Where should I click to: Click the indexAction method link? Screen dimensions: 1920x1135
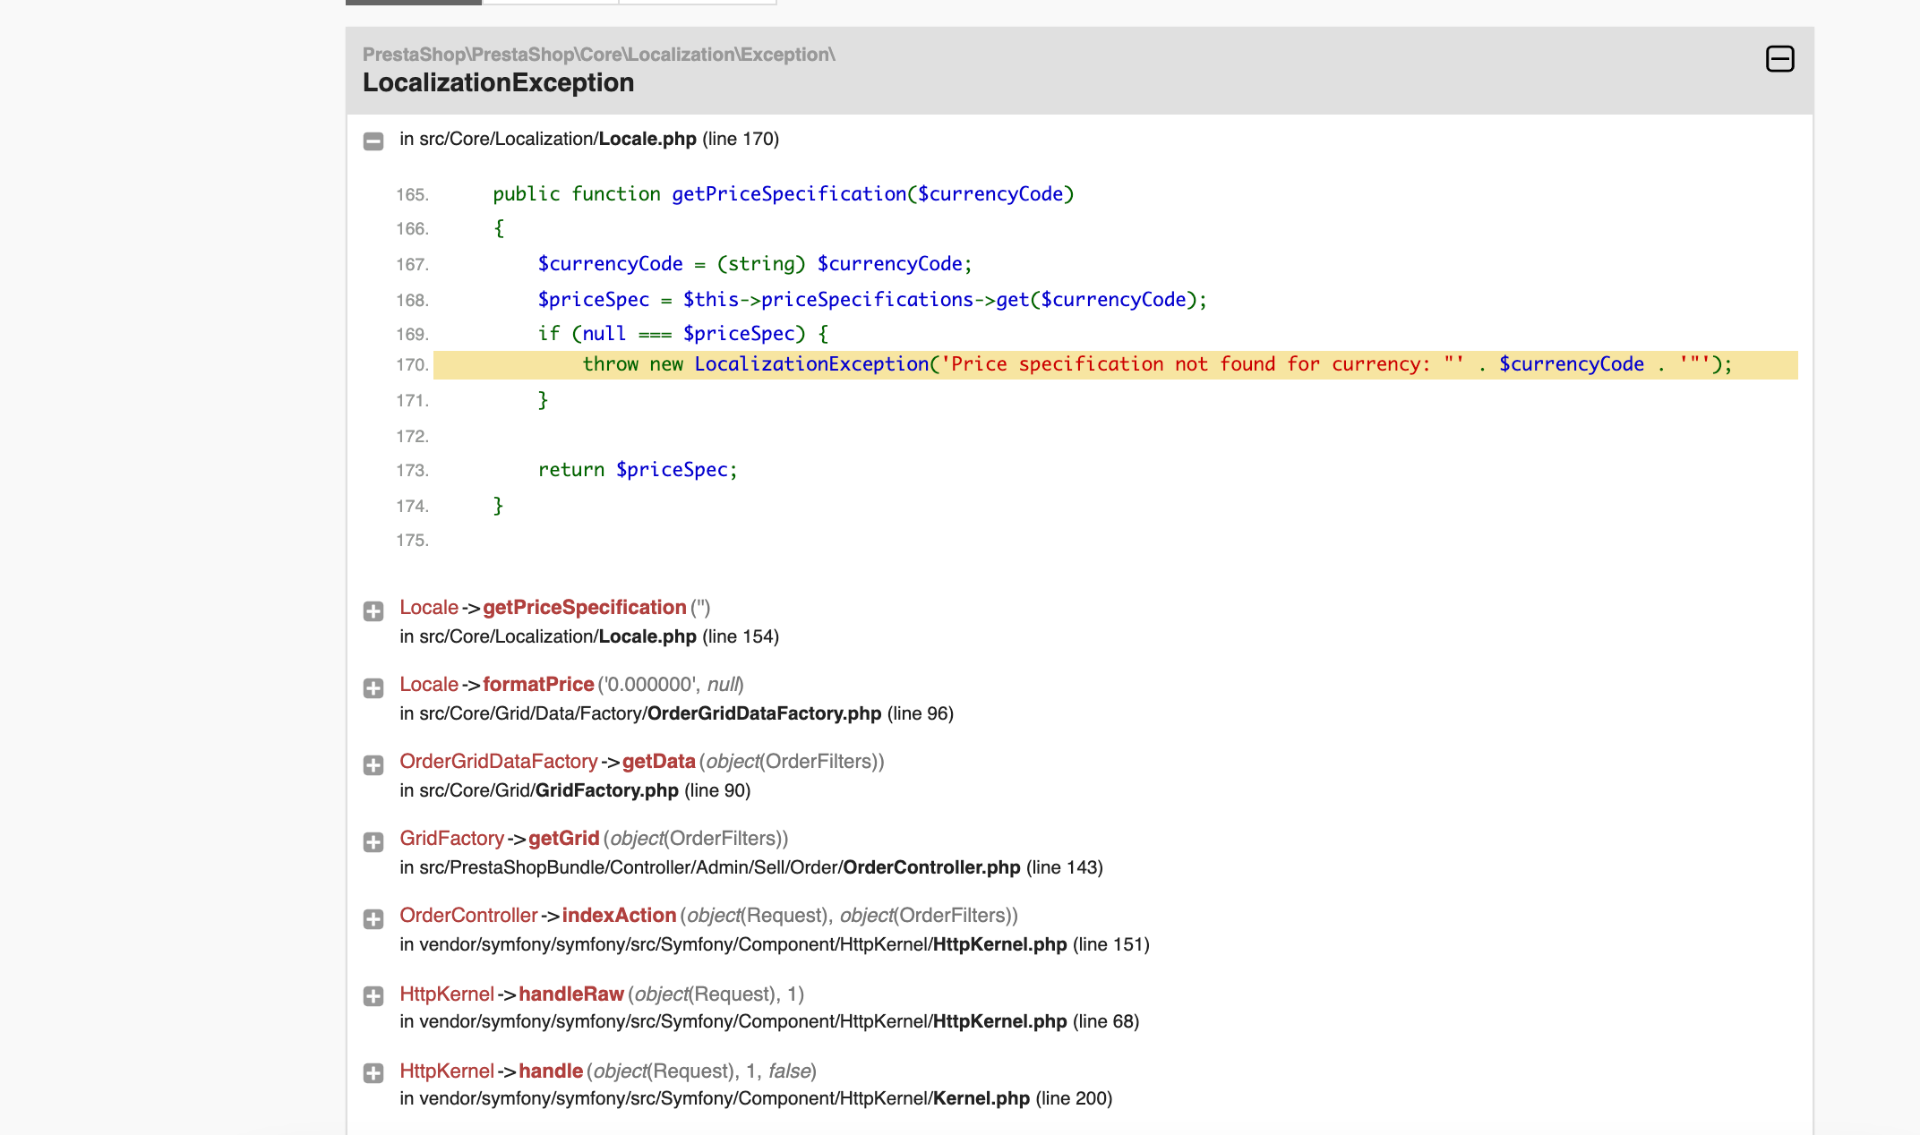pyautogui.click(x=618, y=915)
